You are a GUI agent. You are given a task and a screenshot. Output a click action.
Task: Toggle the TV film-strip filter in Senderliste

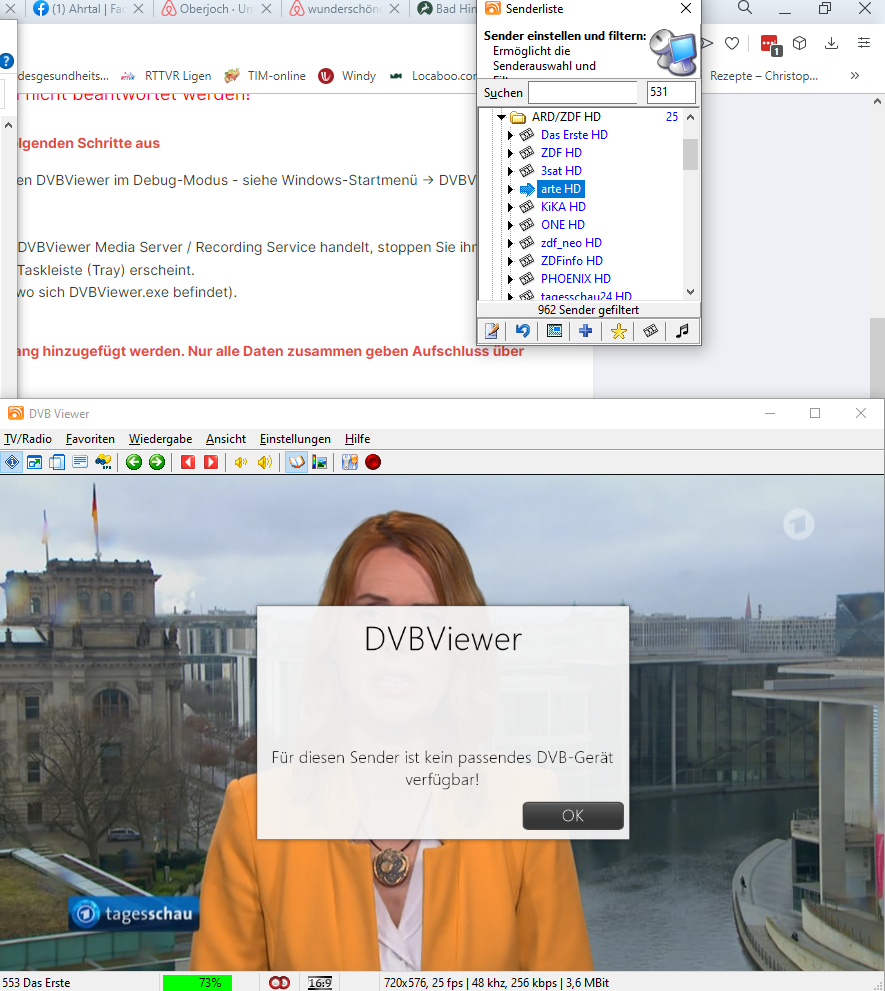pyautogui.click(x=650, y=331)
